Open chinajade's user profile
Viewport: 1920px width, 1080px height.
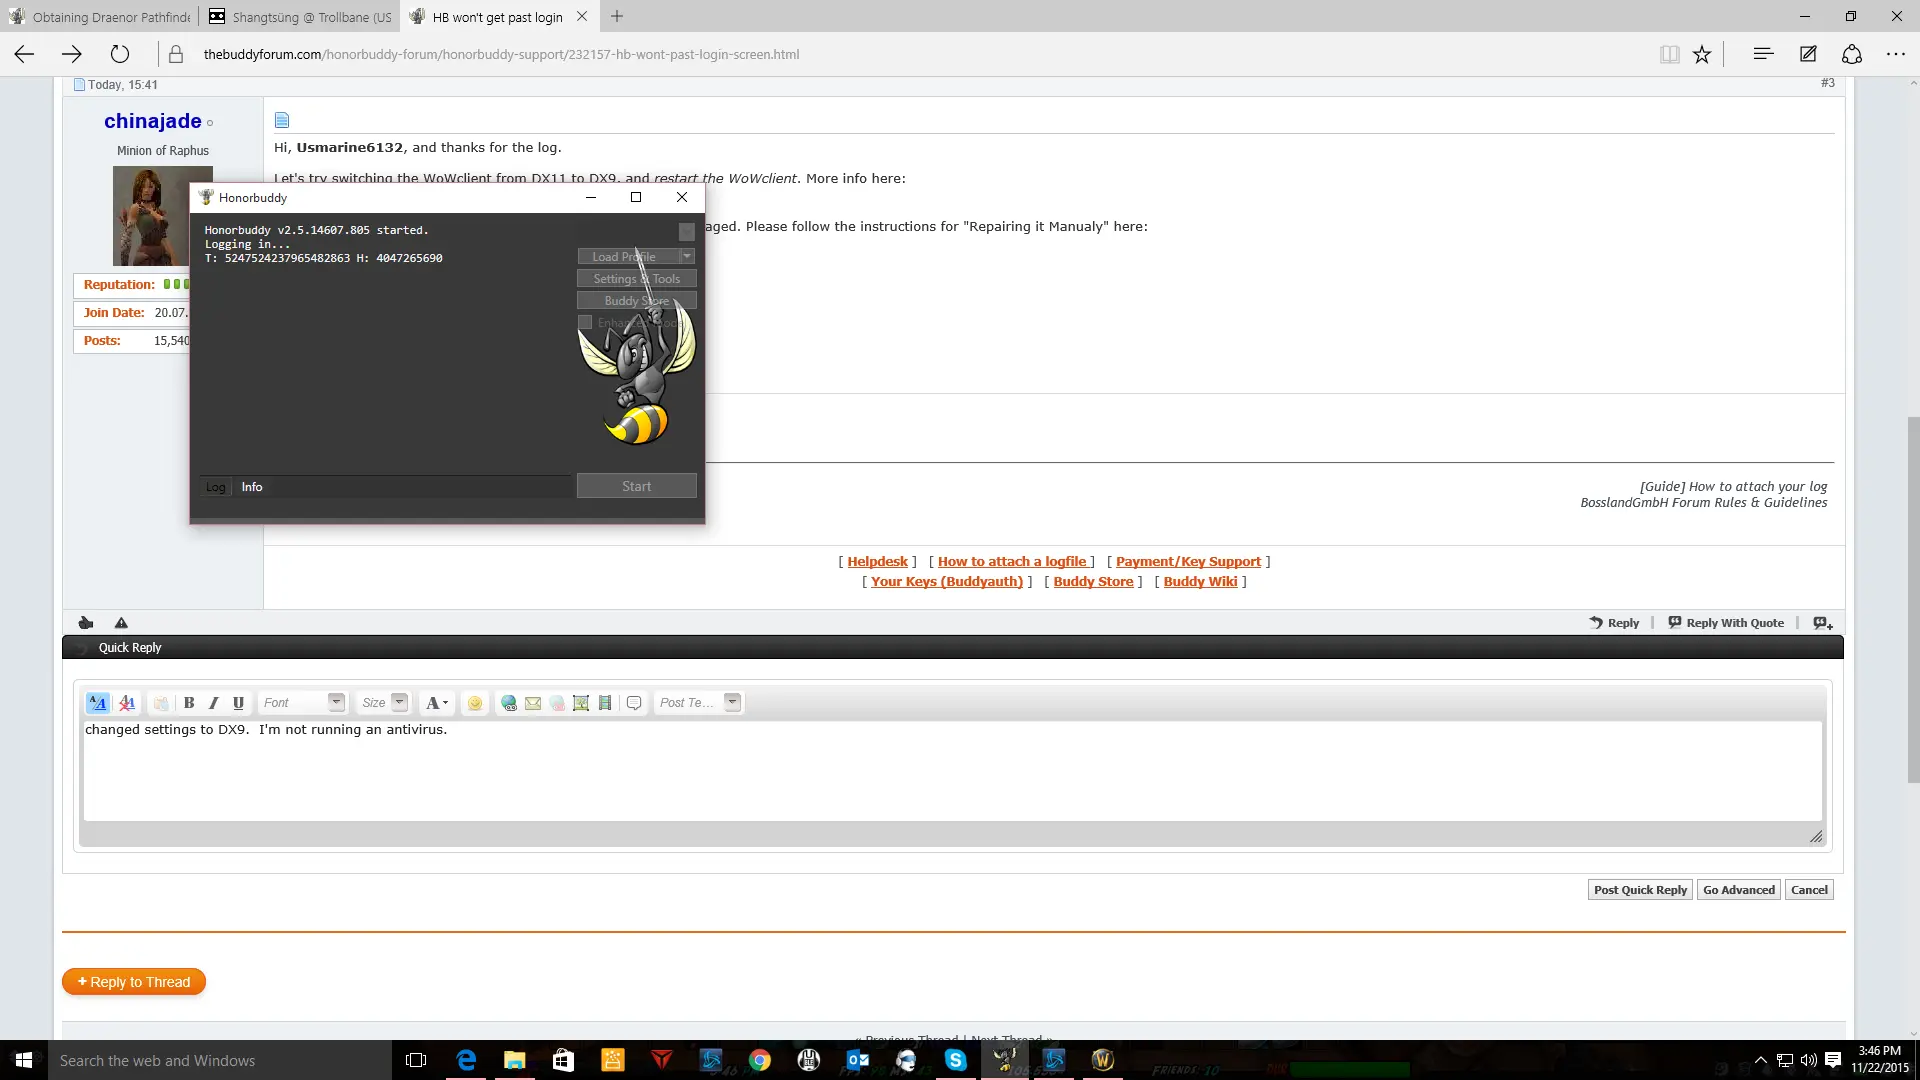tap(153, 121)
